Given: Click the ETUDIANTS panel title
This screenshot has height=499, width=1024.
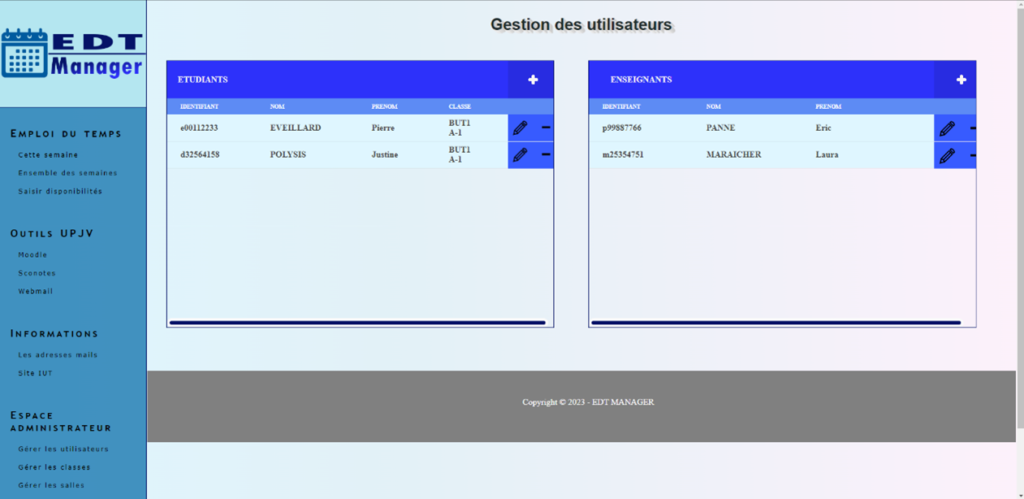Looking at the screenshot, I should [202, 80].
